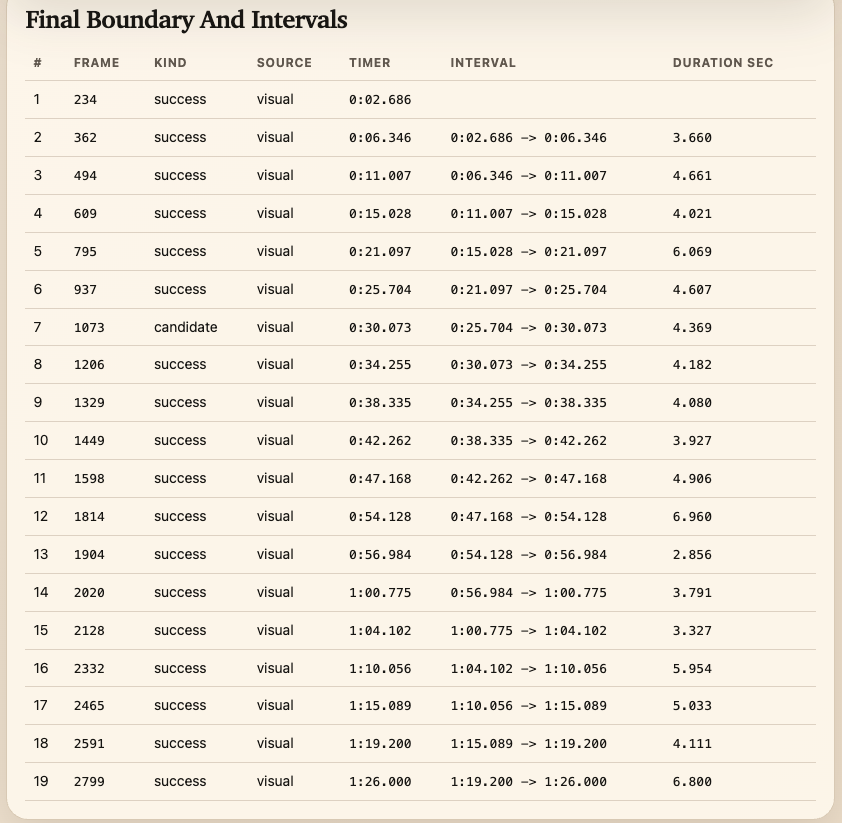Click the Final Boundary And Intervals heading
The width and height of the screenshot is (842, 823).
186,20
